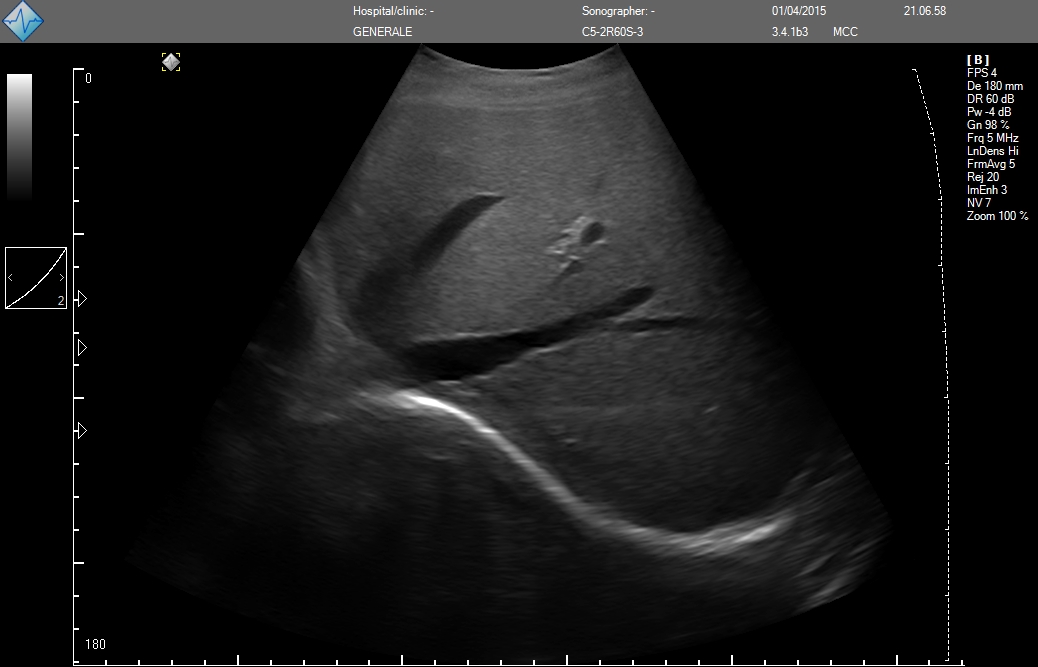The image size is (1038, 667).
Task: Click the DR 60 dB dynamic range value
Action: pos(989,99)
